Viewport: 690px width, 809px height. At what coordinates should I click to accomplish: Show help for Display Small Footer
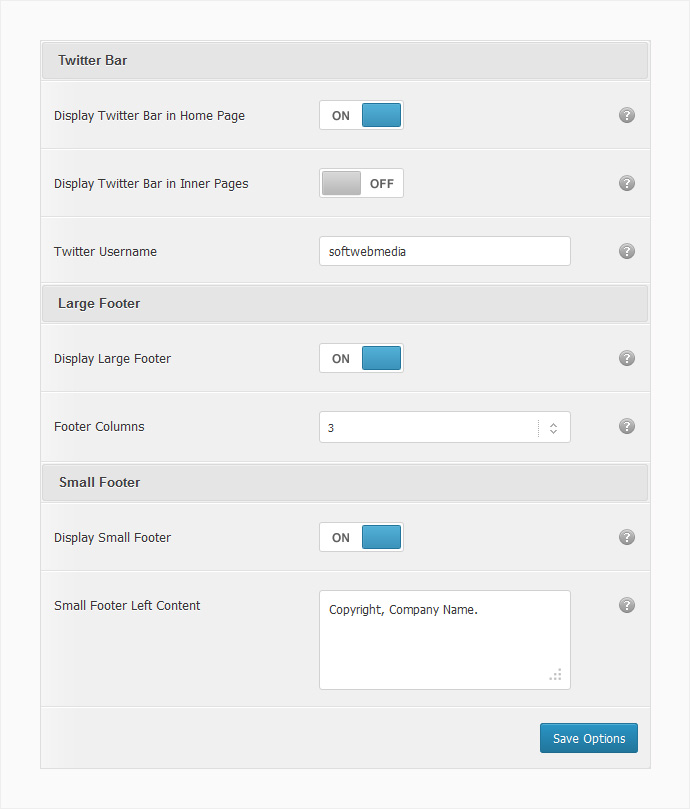(627, 537)
